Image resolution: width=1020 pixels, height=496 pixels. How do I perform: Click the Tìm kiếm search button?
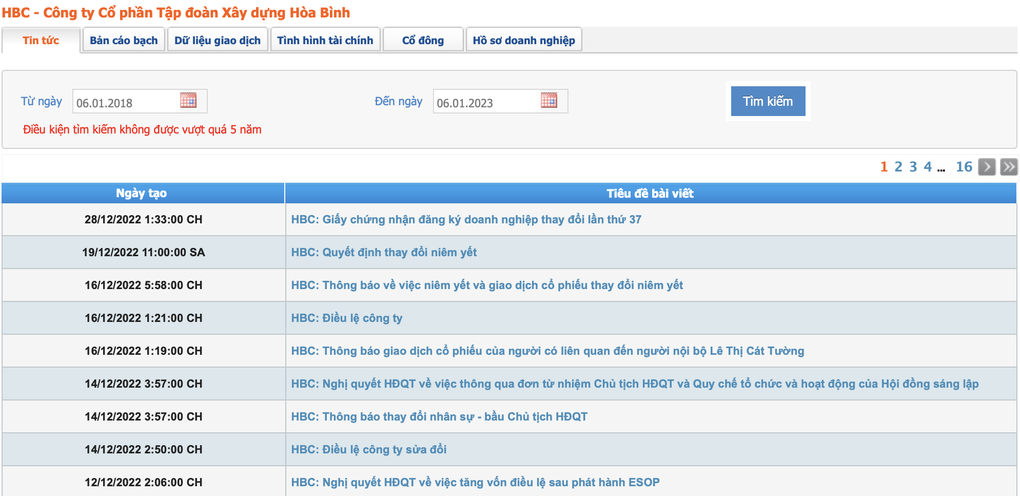click(768, 102)
